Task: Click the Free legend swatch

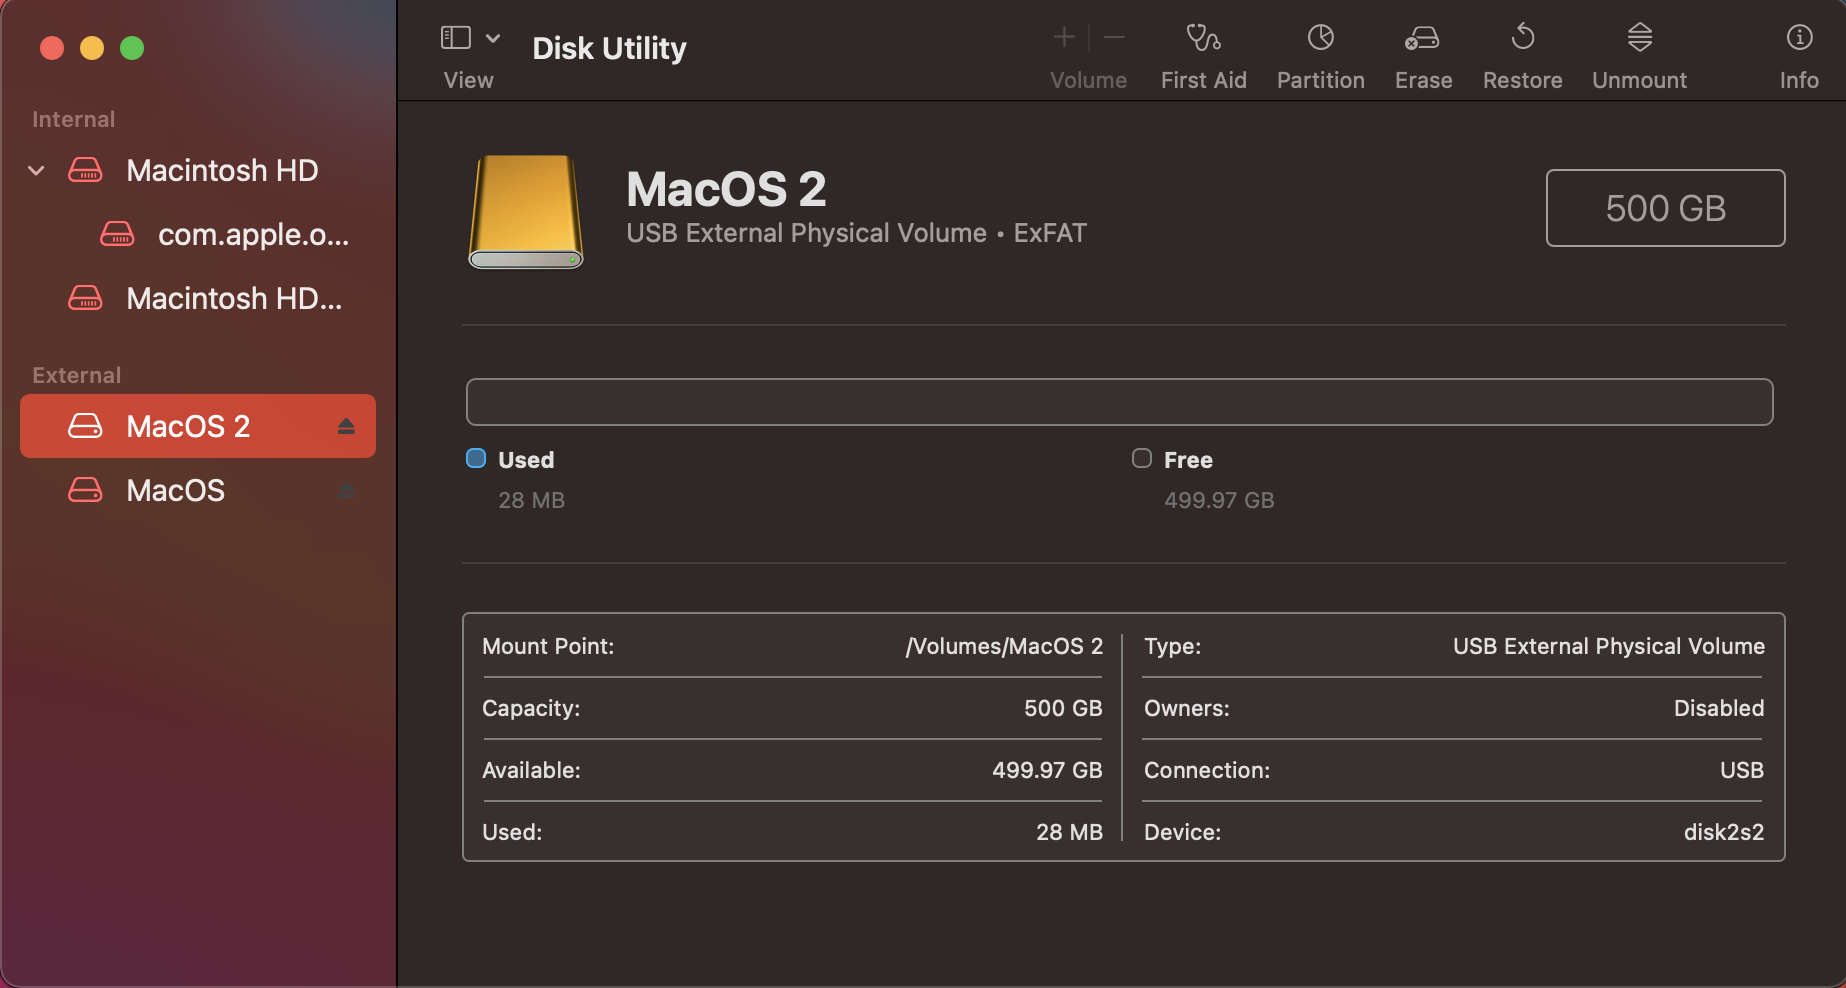Action: coord(1142,458)
